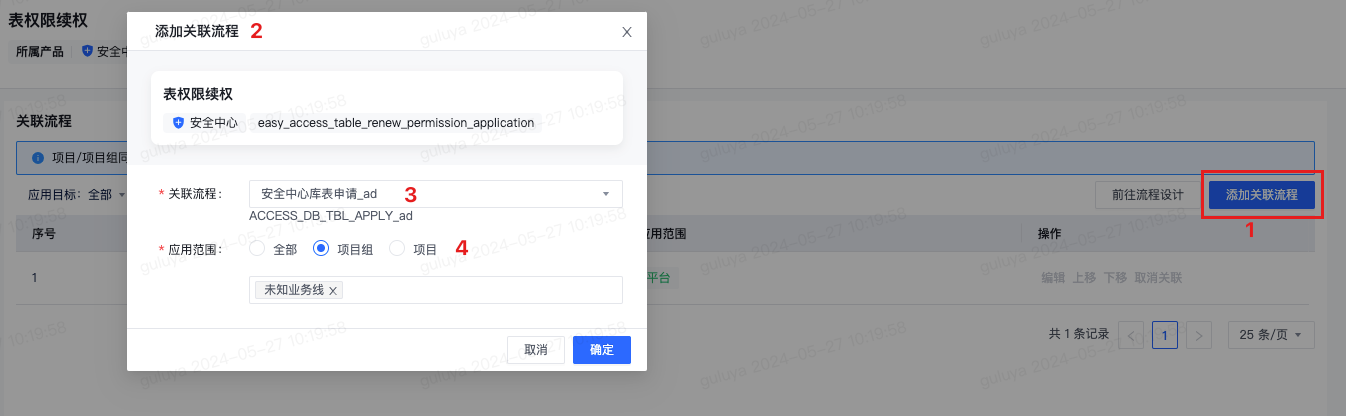Screen dimensions: 1346x416
Task: Click 编辑 in row 1
Action: 1053,278
